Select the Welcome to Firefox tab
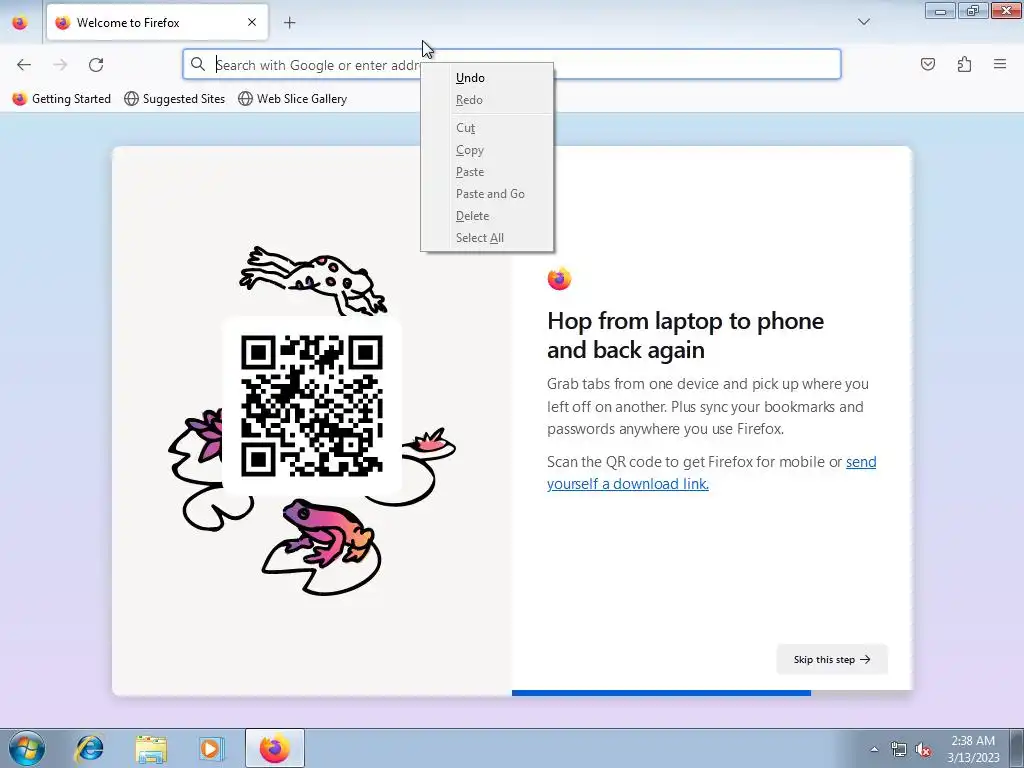This screenshot has width=1024, height=768. coord(157,22)
